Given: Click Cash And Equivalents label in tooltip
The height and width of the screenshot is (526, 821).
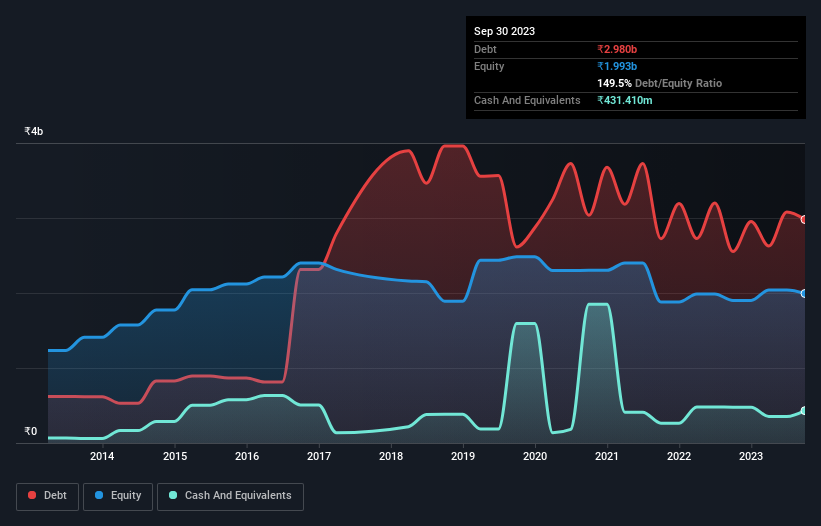Looking at the screenshot, I should point(527,100).
